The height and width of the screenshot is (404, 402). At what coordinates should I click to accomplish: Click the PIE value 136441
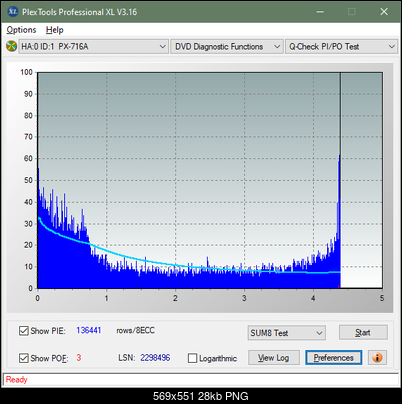coord(89,330)
